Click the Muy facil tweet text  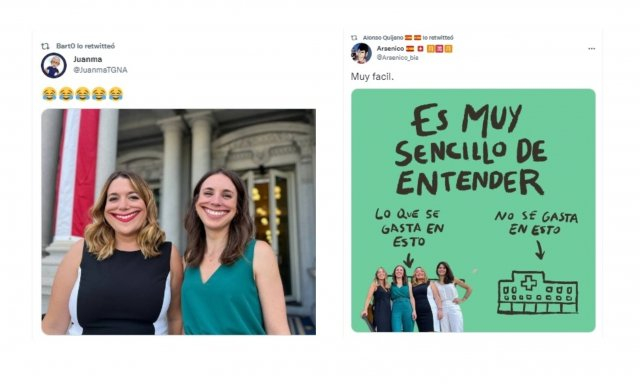pyautogui.click(x=372, y=76)
